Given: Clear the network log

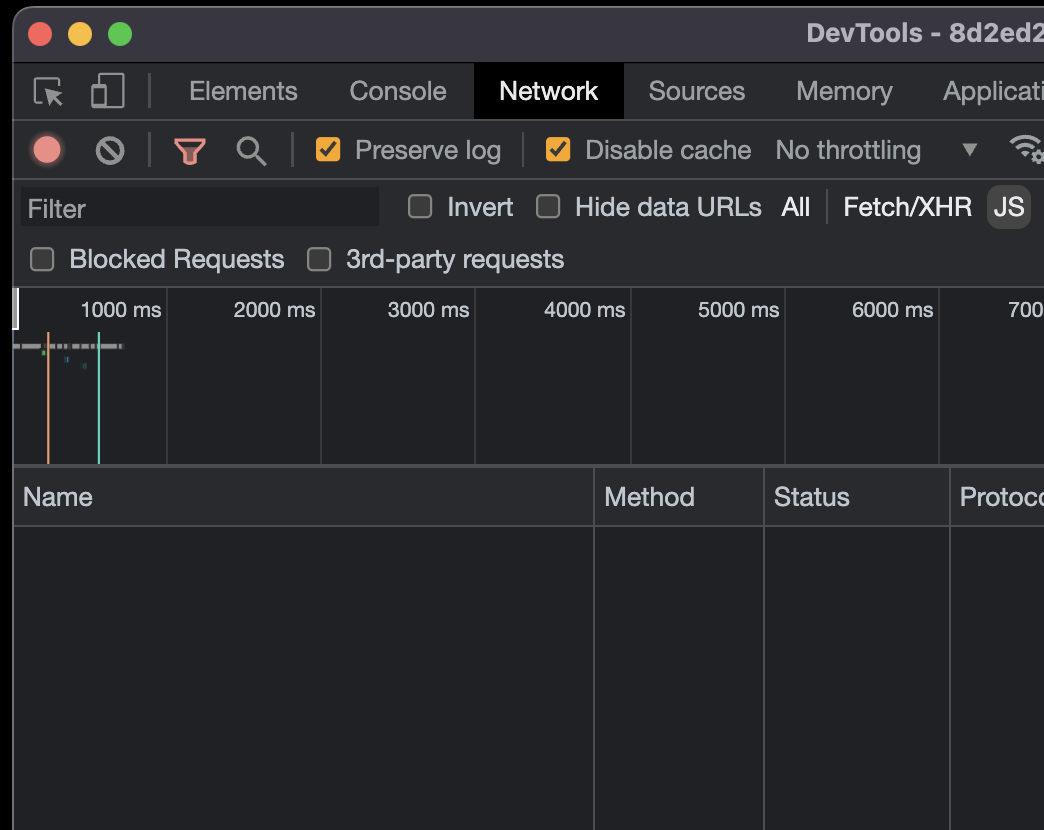Looking at the screenshot, I should click(110, 151).
